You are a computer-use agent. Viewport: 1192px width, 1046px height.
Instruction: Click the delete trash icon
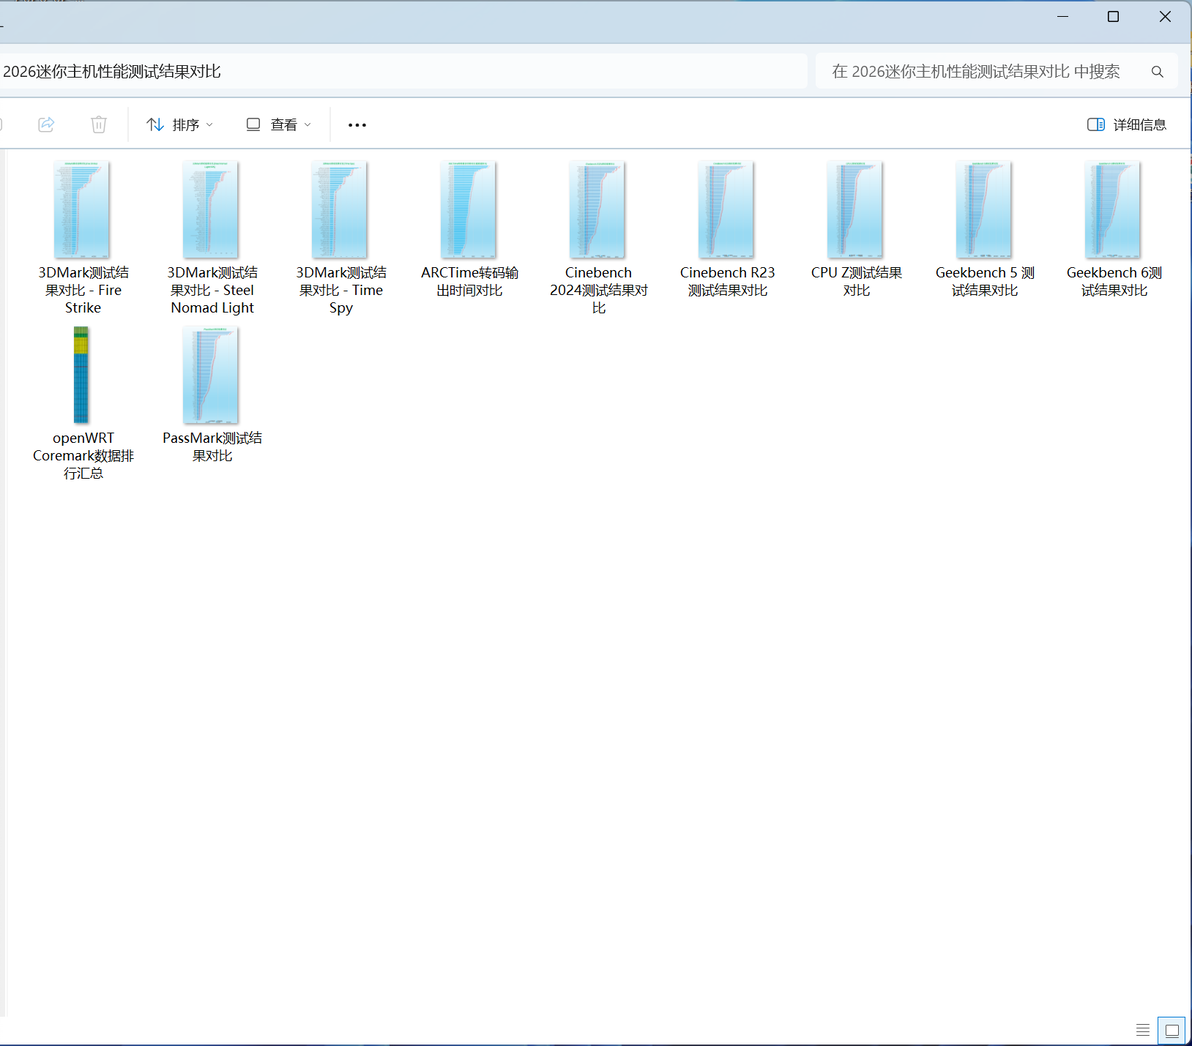point(99,124)
